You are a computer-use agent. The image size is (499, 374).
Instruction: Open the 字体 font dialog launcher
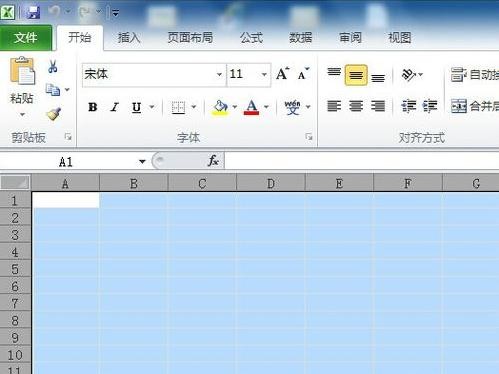click(309, 137)
